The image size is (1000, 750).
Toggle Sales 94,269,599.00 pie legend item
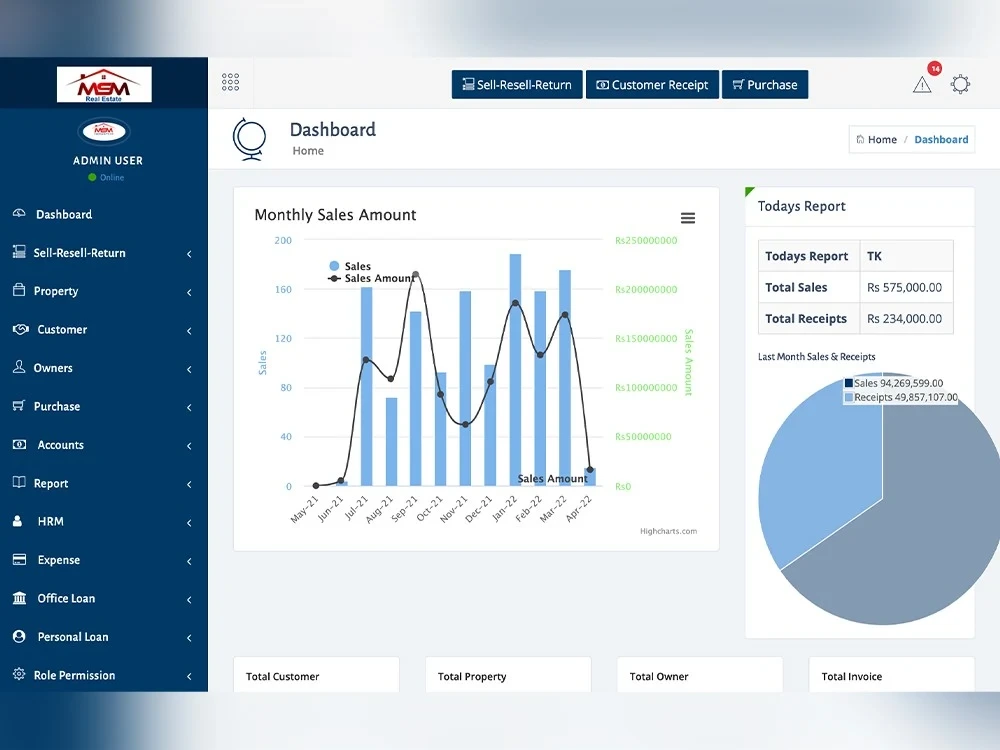(x=893, y=383)
